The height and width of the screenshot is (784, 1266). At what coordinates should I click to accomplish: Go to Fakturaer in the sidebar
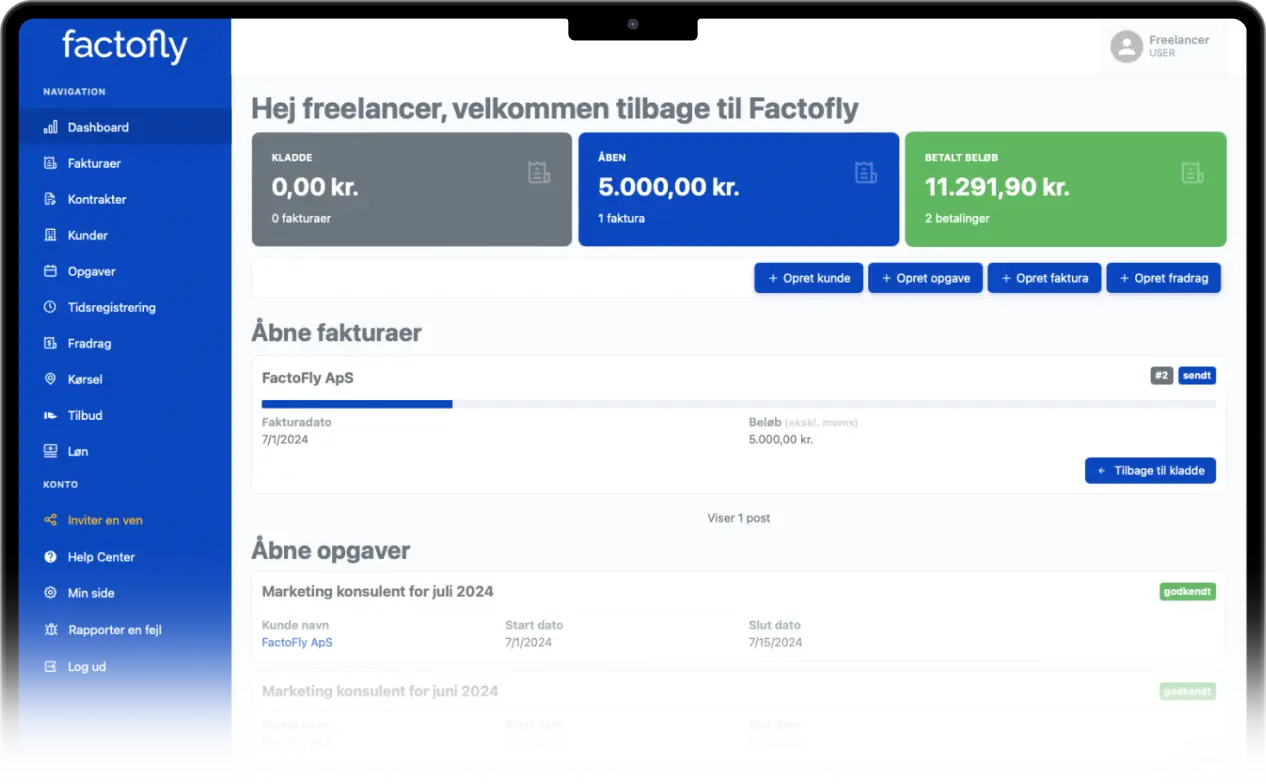point(125,163)
